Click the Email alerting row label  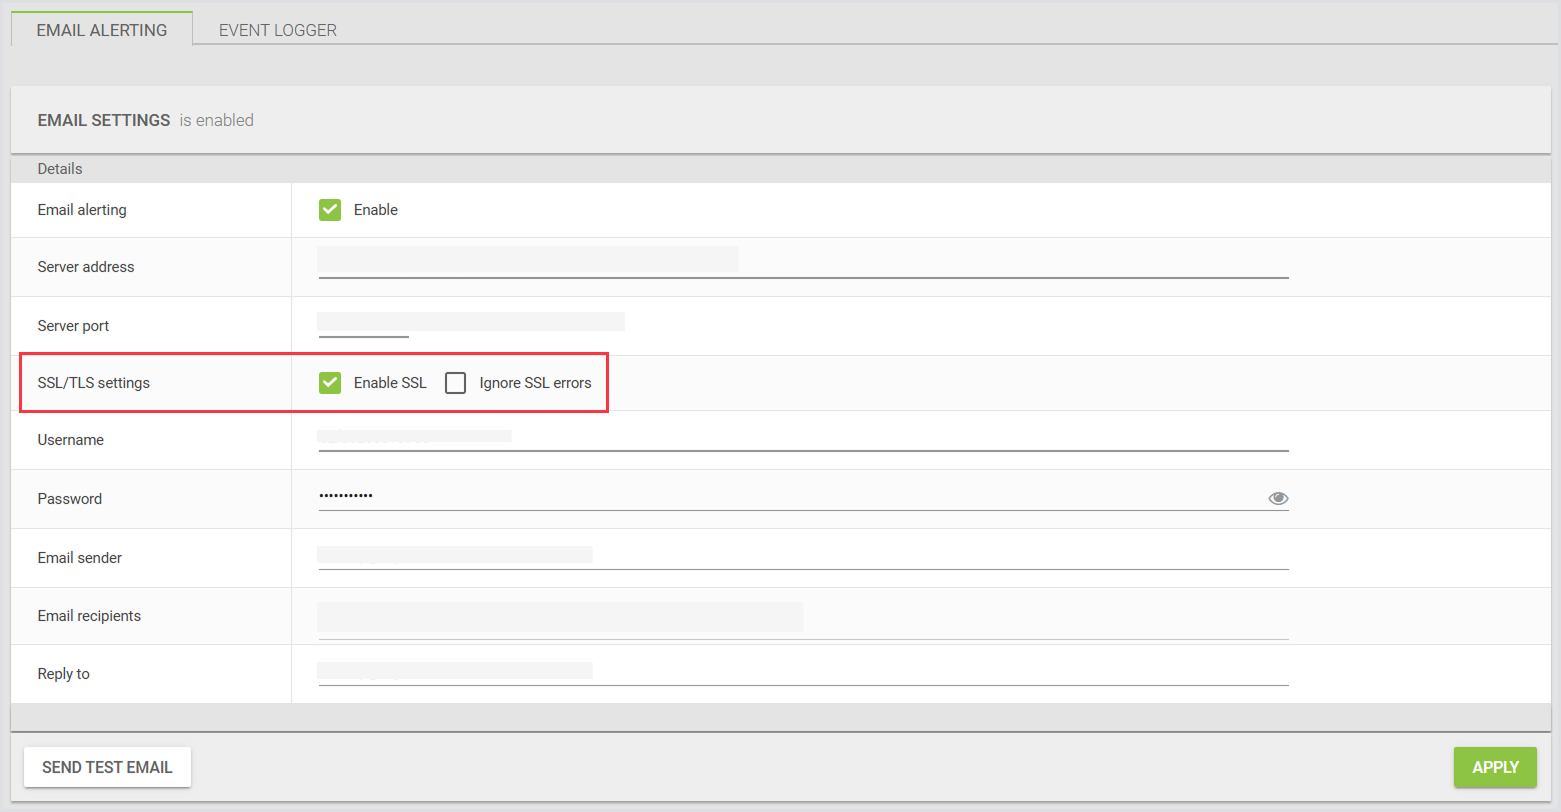coord(82,210)
